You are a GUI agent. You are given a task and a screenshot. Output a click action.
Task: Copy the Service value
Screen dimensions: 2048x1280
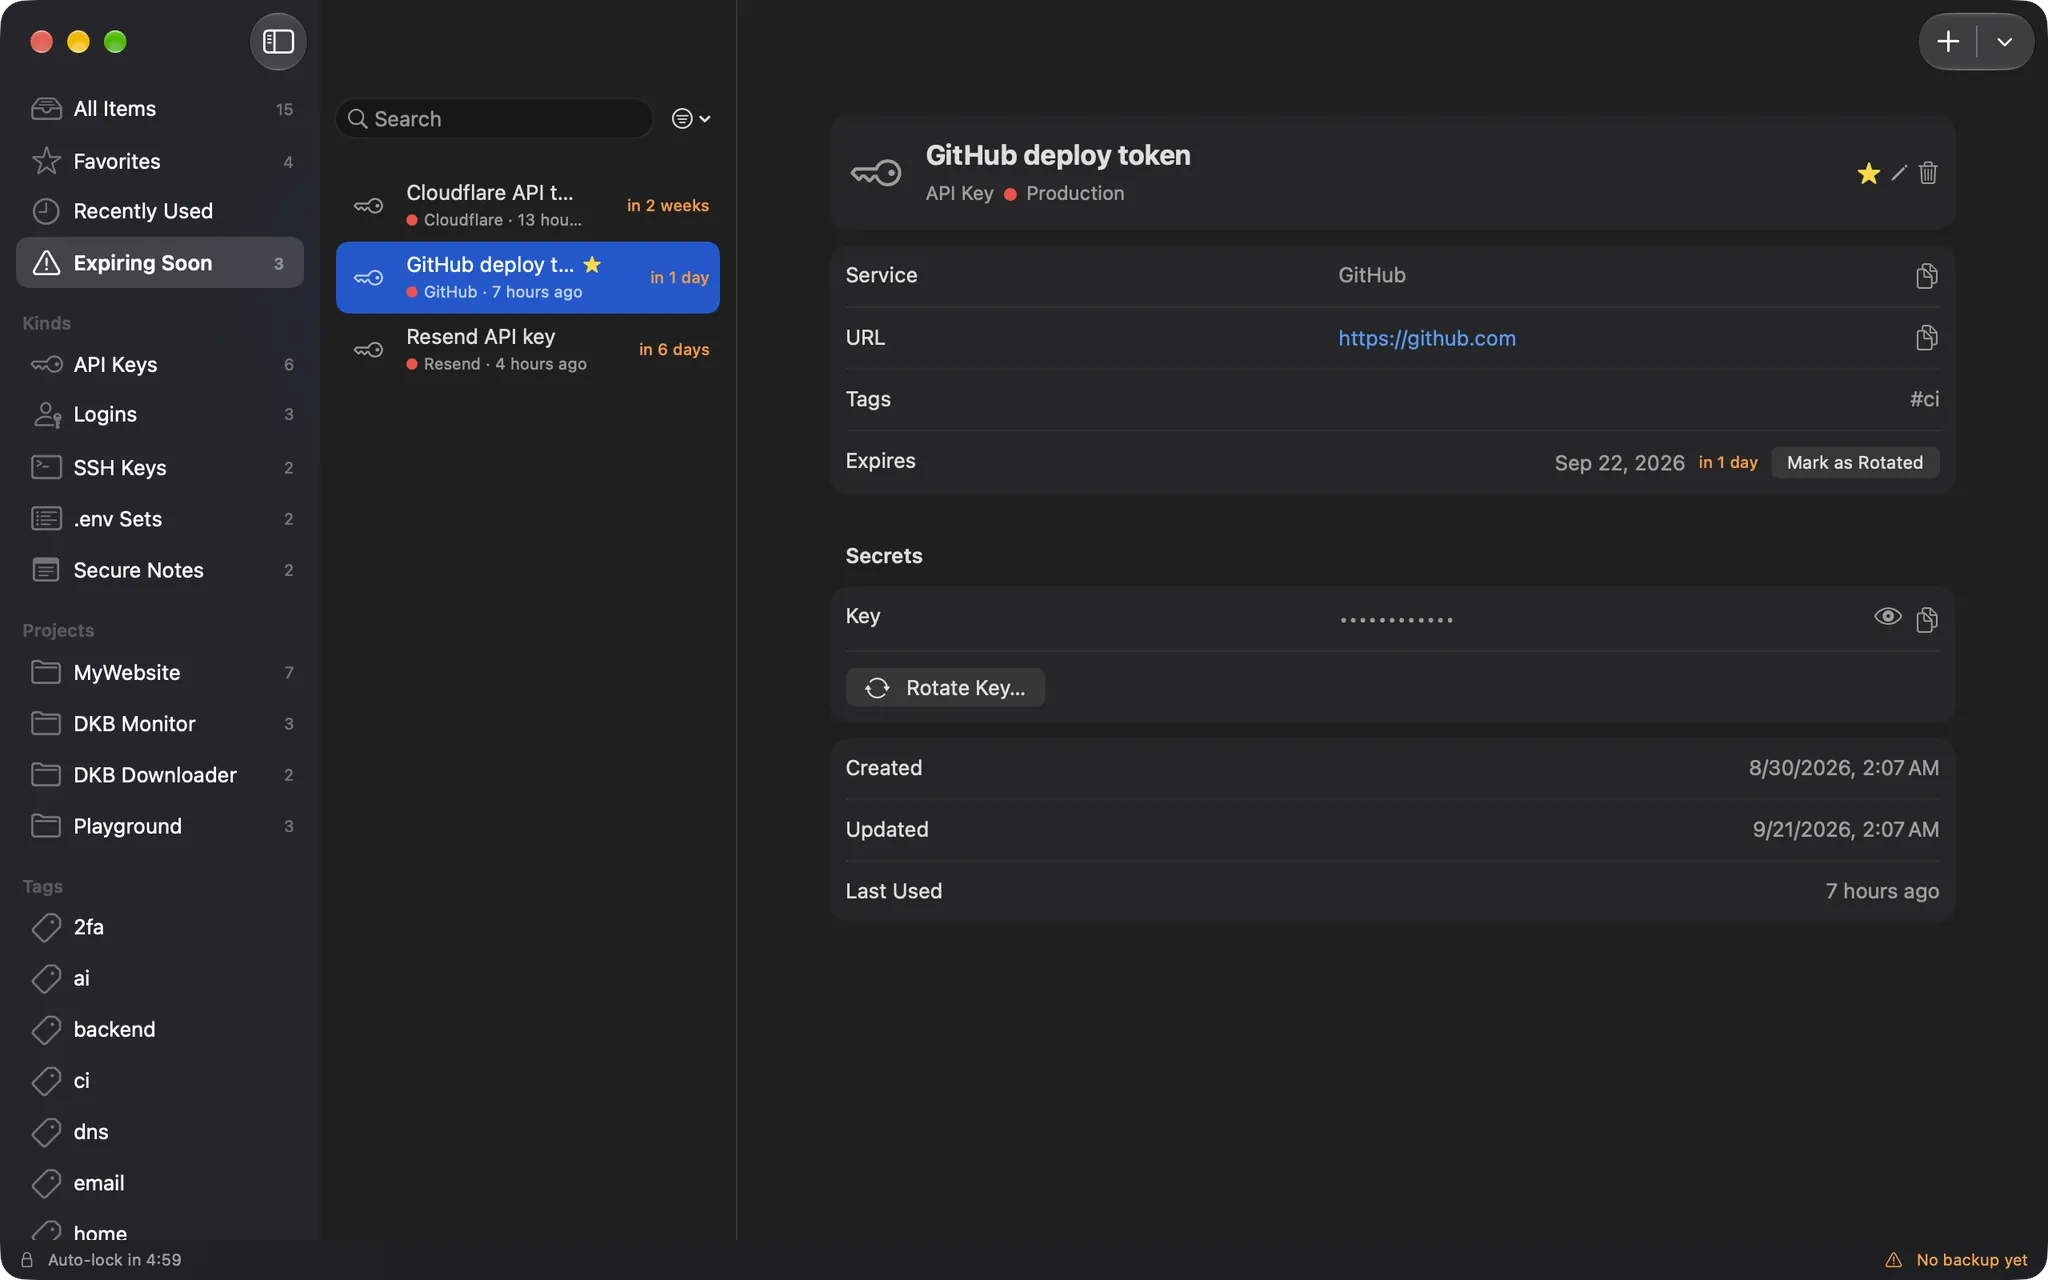point(1927,276)
